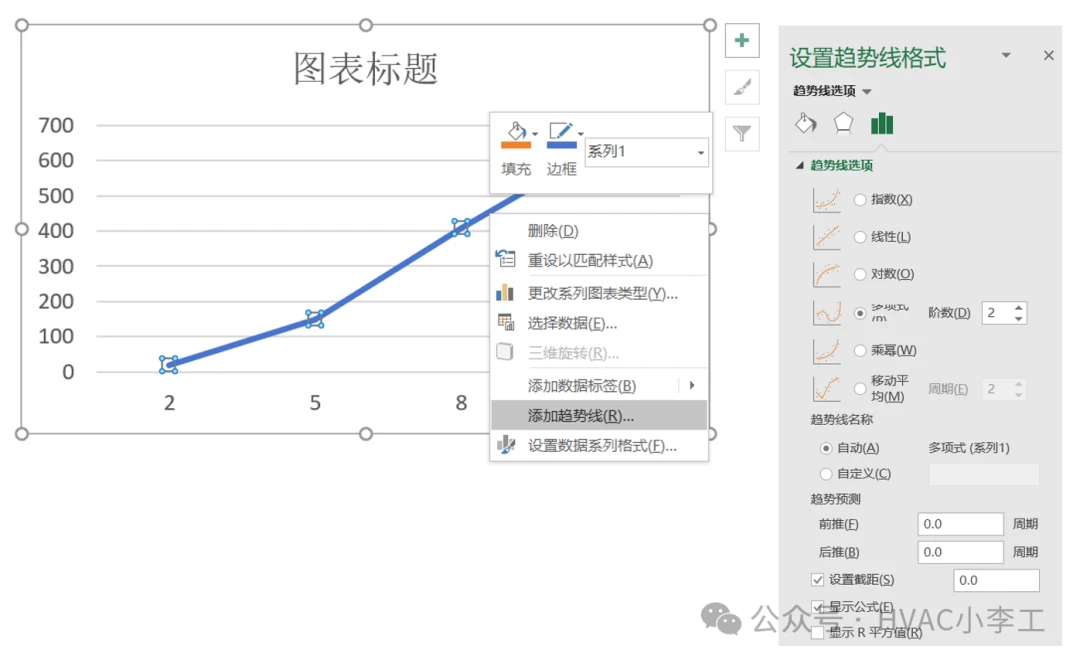Click the 重设以匹配样式 reset icon
The width and height of the screenshot is (1080, 663).
pos(506,259)
